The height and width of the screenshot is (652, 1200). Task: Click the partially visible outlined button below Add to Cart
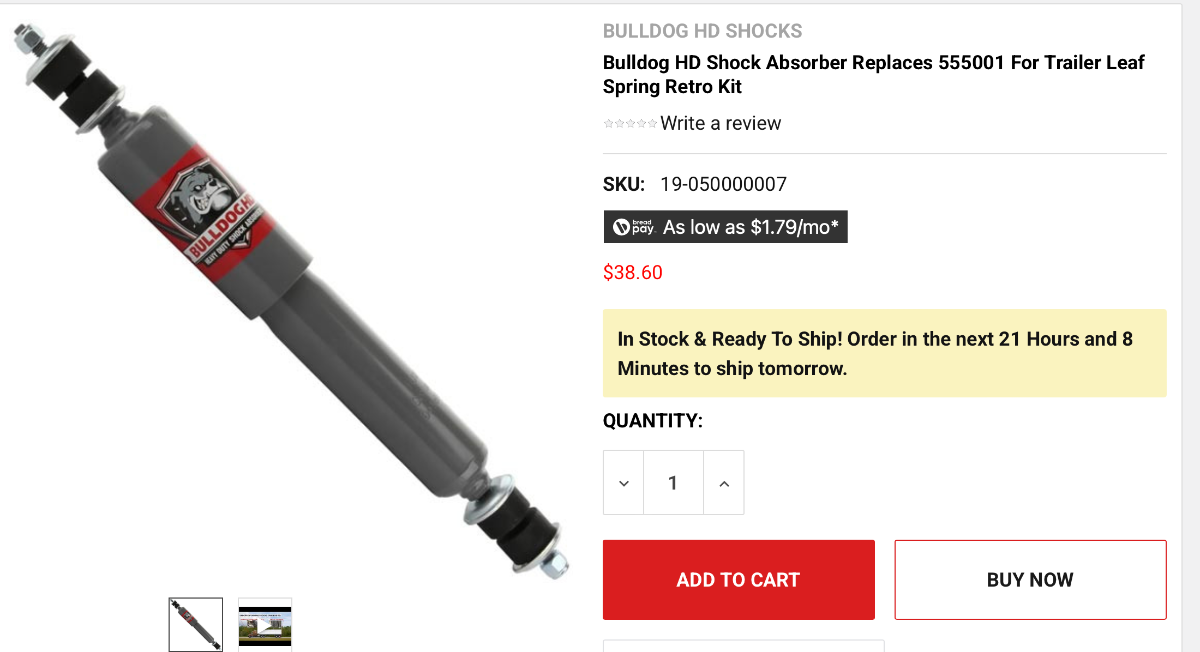pyautogui.click(x=744, y=646)
